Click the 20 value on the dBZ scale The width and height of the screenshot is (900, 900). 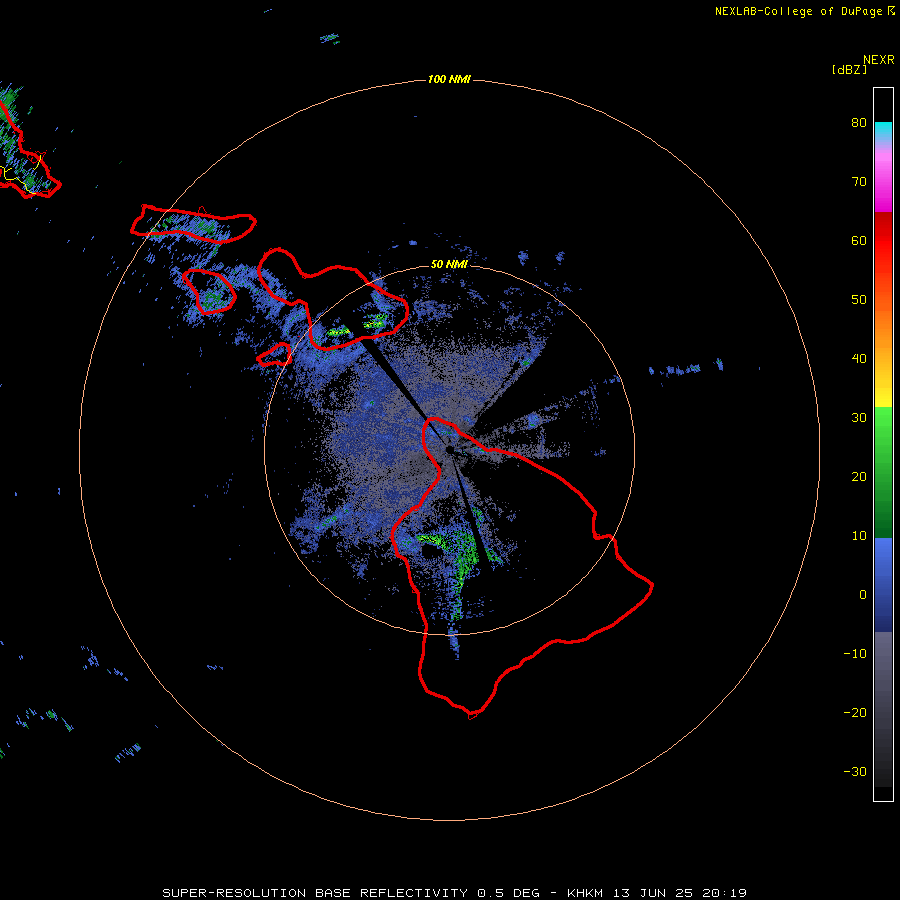tap(859, 476)
